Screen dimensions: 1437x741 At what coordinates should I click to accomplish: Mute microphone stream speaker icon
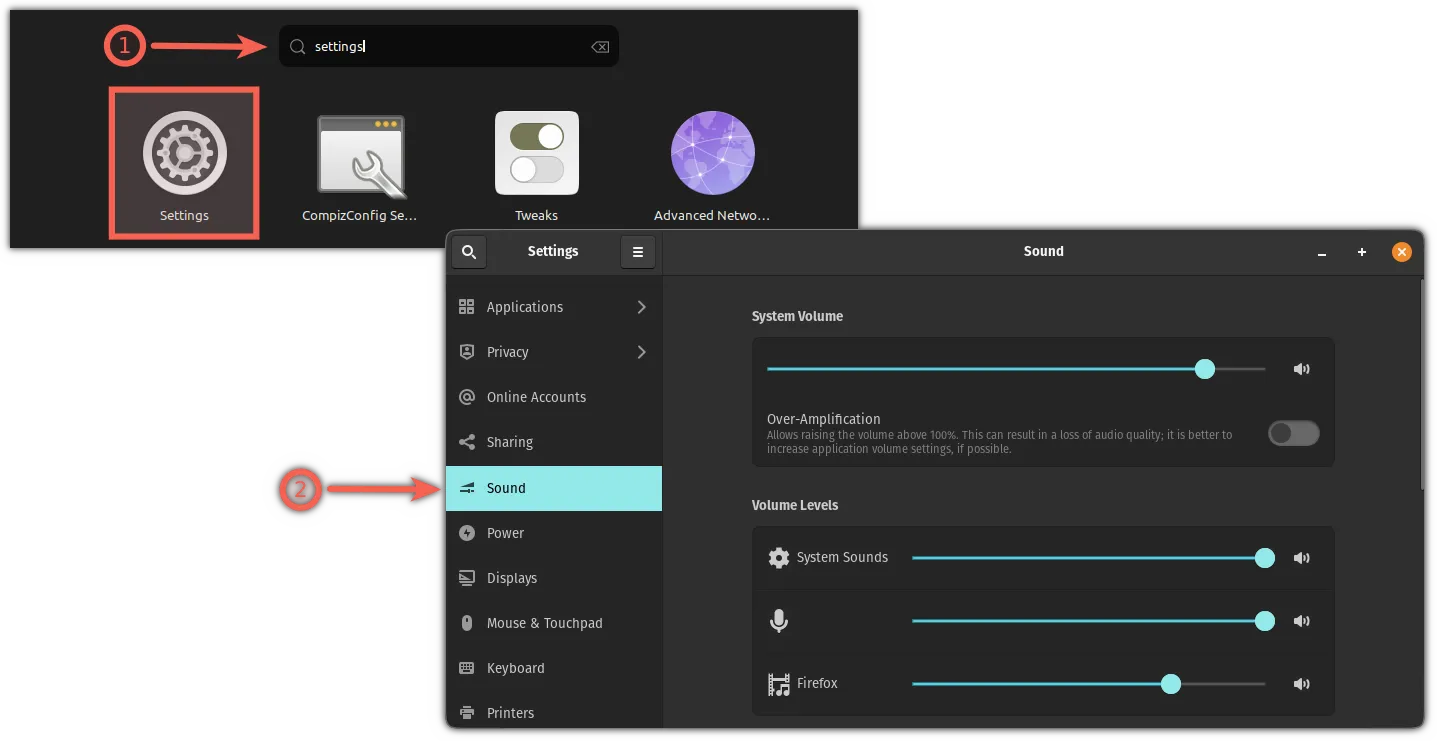[1301, 621]
